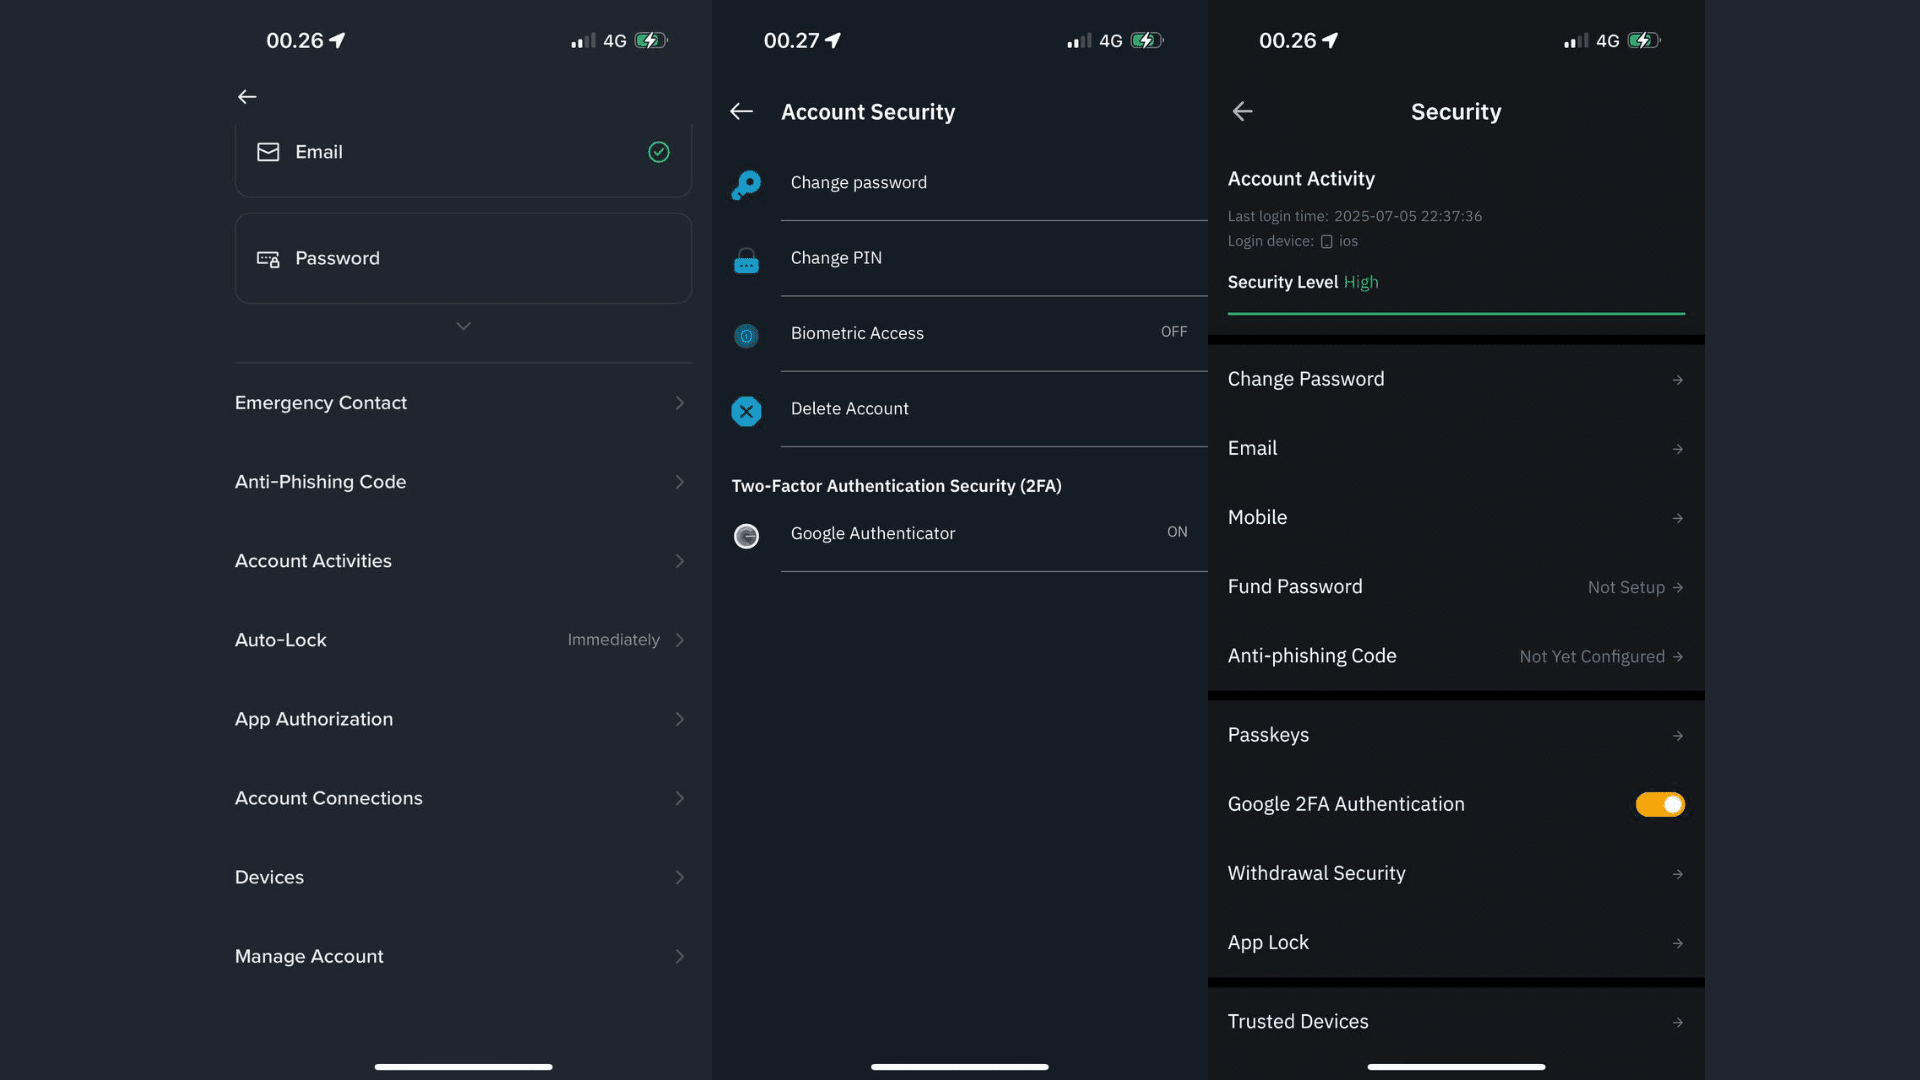Open the Anti-Phishing Code menu item

[320, 482]
